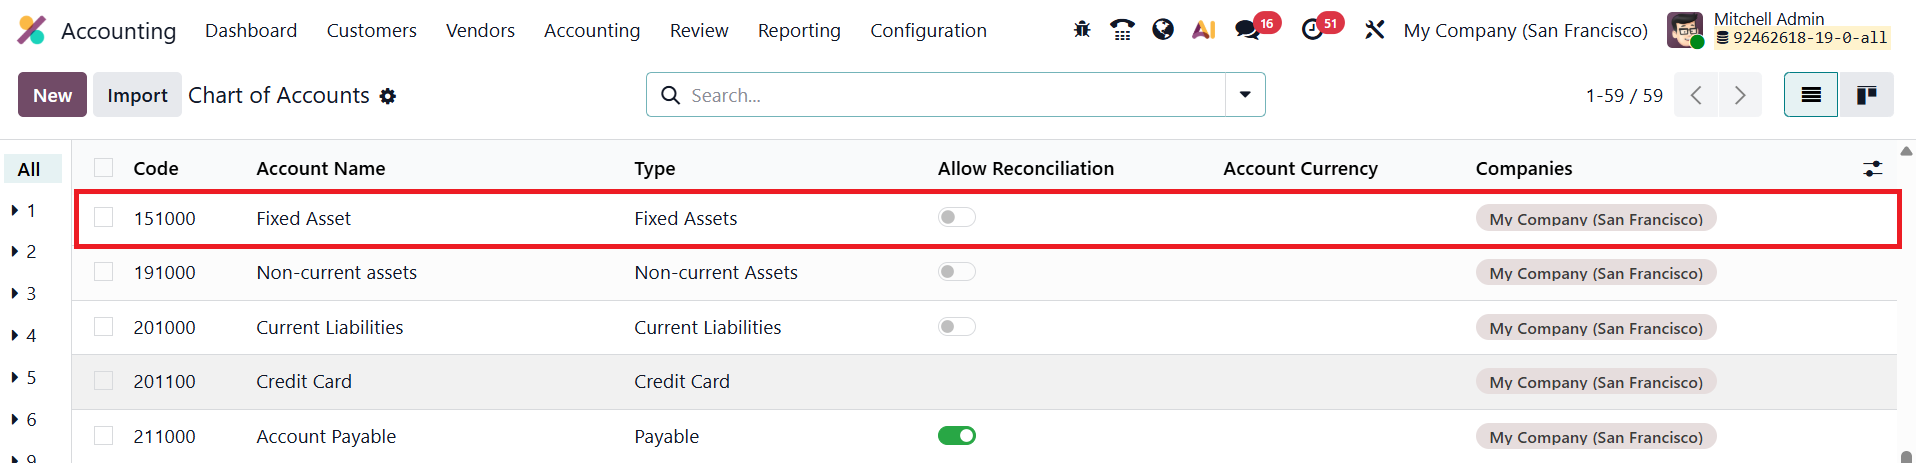Screen dimensions: 1916x463
Task: Go to the next page arrow
Action: coord(1740,95)
